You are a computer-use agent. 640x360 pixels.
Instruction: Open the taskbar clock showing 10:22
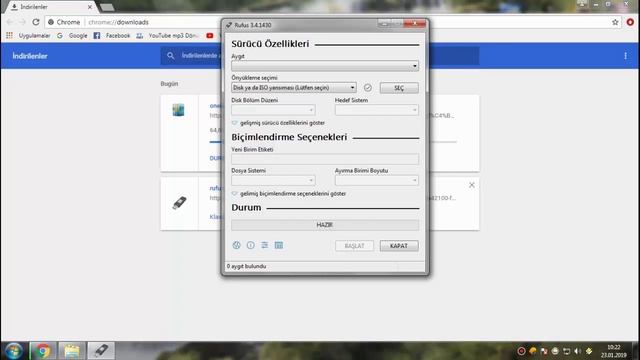(613, 351)
